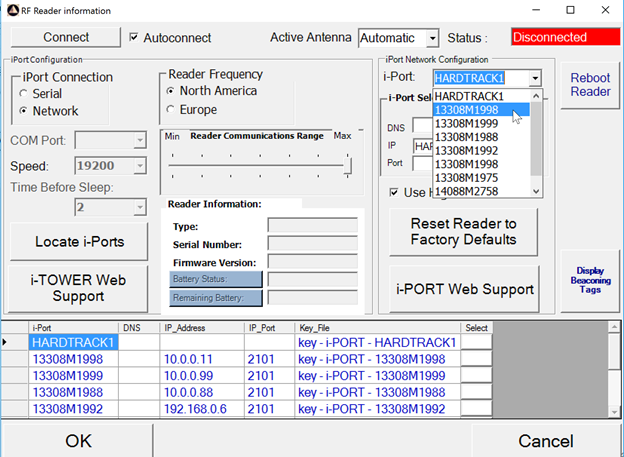Click the Key_File column header
624x457 pixels.
click(377, 328)
